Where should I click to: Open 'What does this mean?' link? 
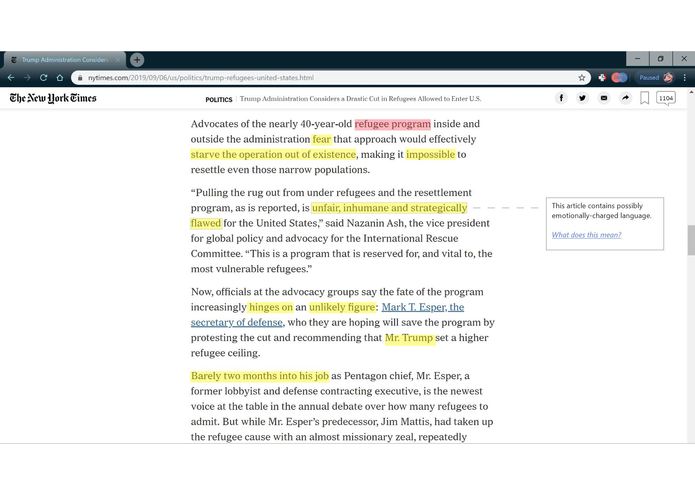[x=586, y=235]
